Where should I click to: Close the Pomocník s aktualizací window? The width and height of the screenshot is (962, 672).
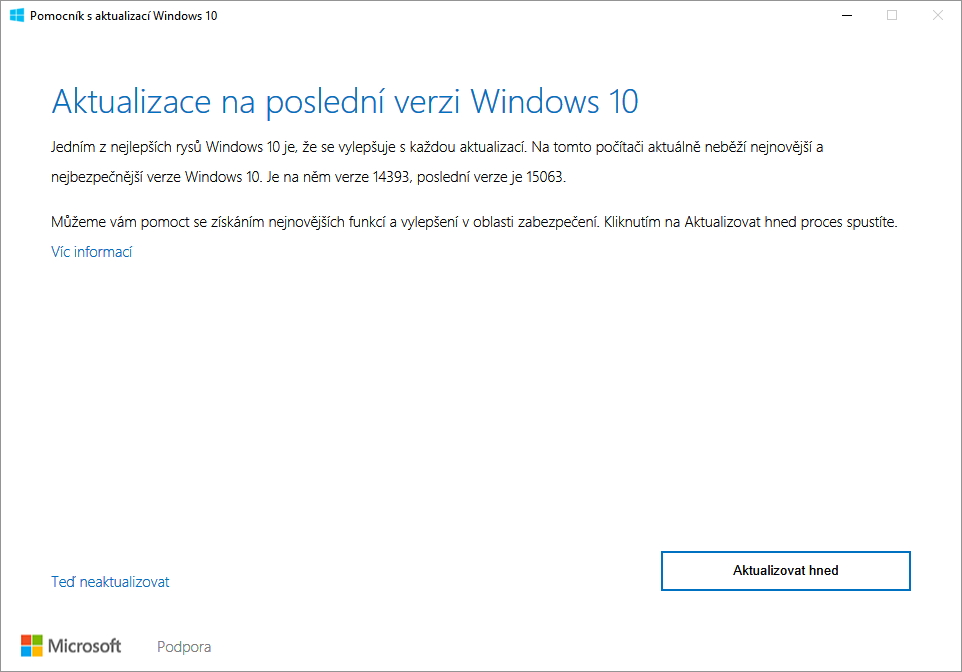[x=937, y=15]
